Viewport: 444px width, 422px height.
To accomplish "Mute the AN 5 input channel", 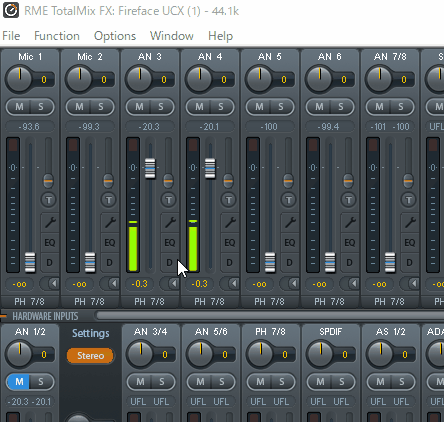I will 259,107.
